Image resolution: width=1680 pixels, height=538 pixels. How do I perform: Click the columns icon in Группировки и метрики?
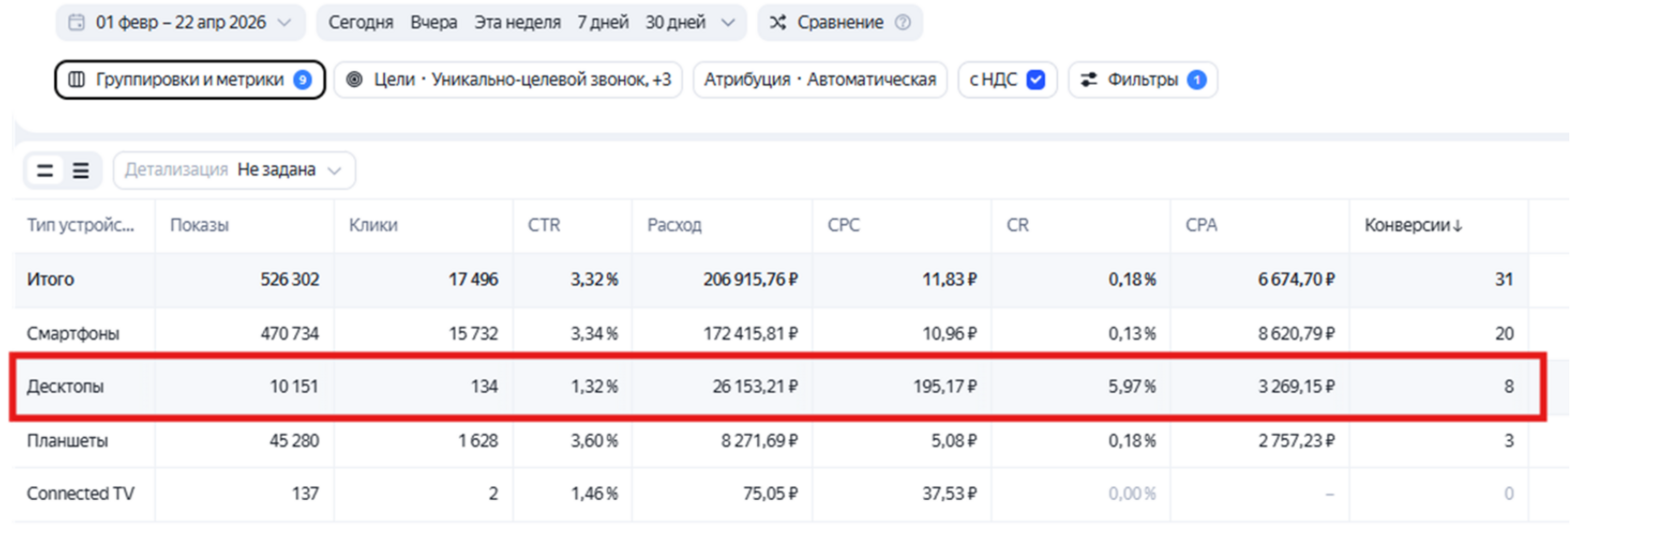(x=76, y=79)
